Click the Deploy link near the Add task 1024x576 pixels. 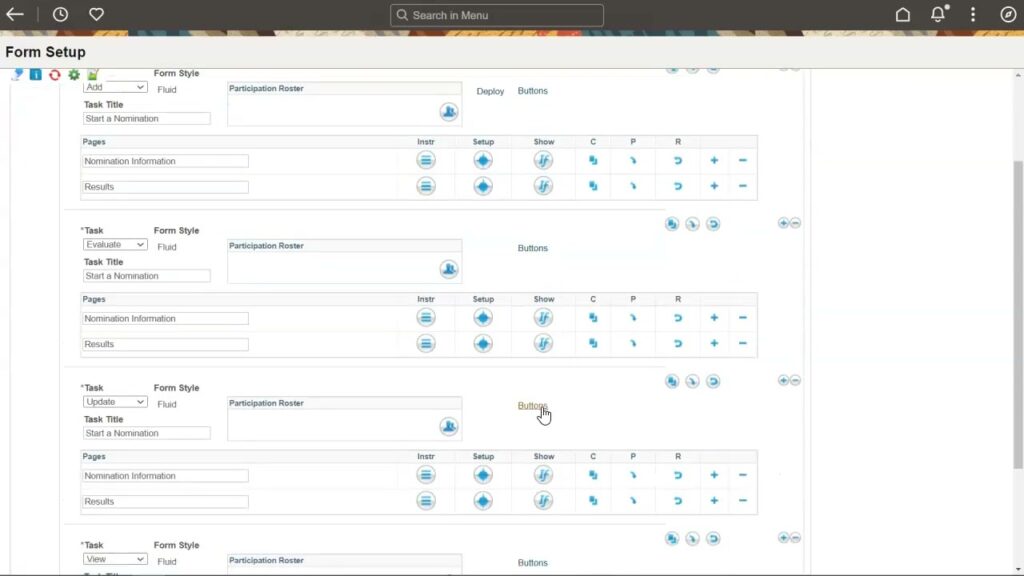490,90
